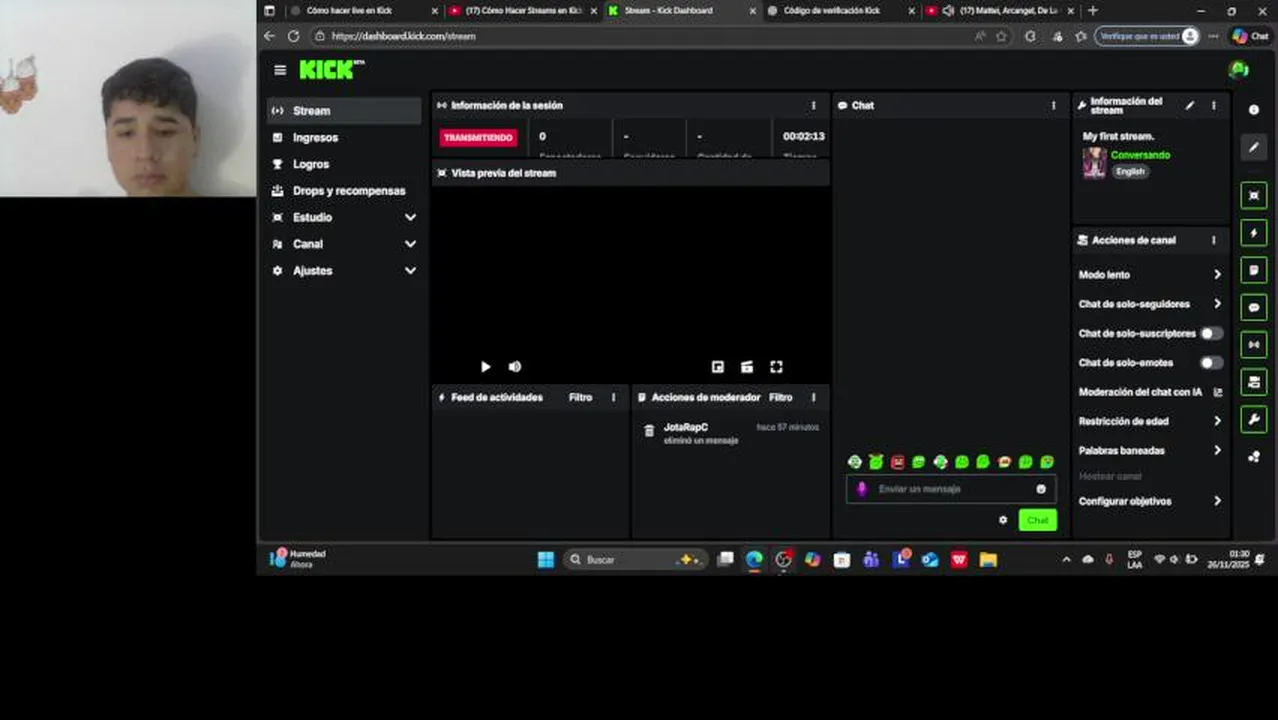Click the pencil edit icon in right sidebar
The image size is (1278, 720).
1254,147
